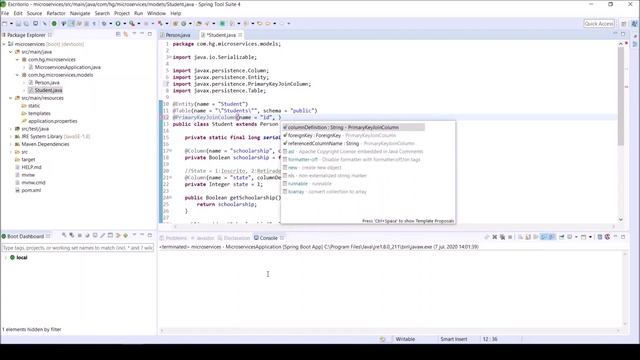Open the Navigate menu
The width and height of the screenshot is (640, 360).
pyautogui.click(x=80, y=13)
